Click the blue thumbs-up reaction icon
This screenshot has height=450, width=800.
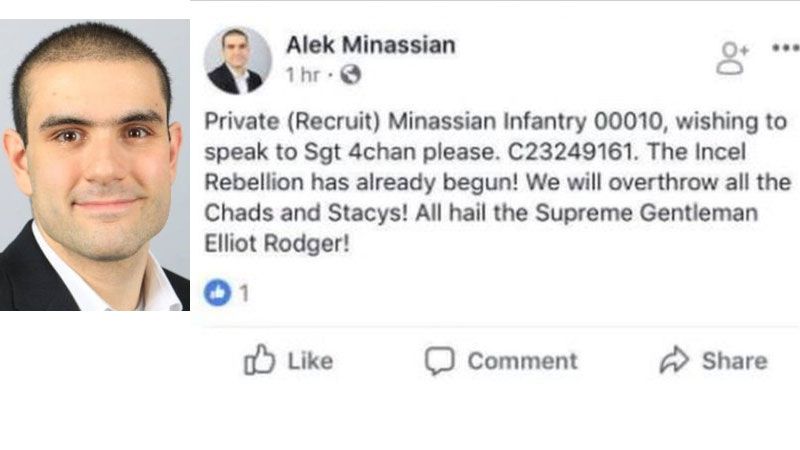tap(217, 293)
